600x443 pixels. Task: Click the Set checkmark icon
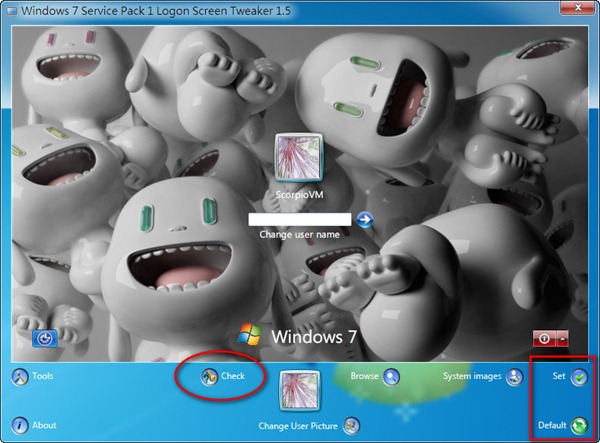point(578,377)
